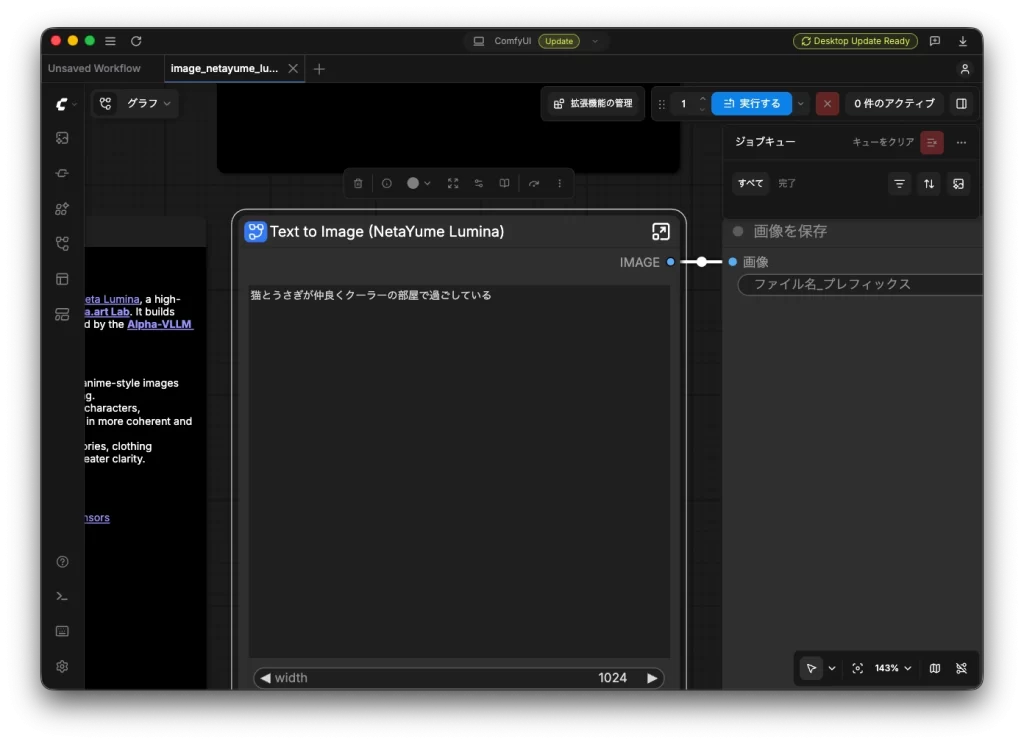Open settings gear in left sidebar
The width and height of the screenshot is (1024, 744).
tap(62, 666)
